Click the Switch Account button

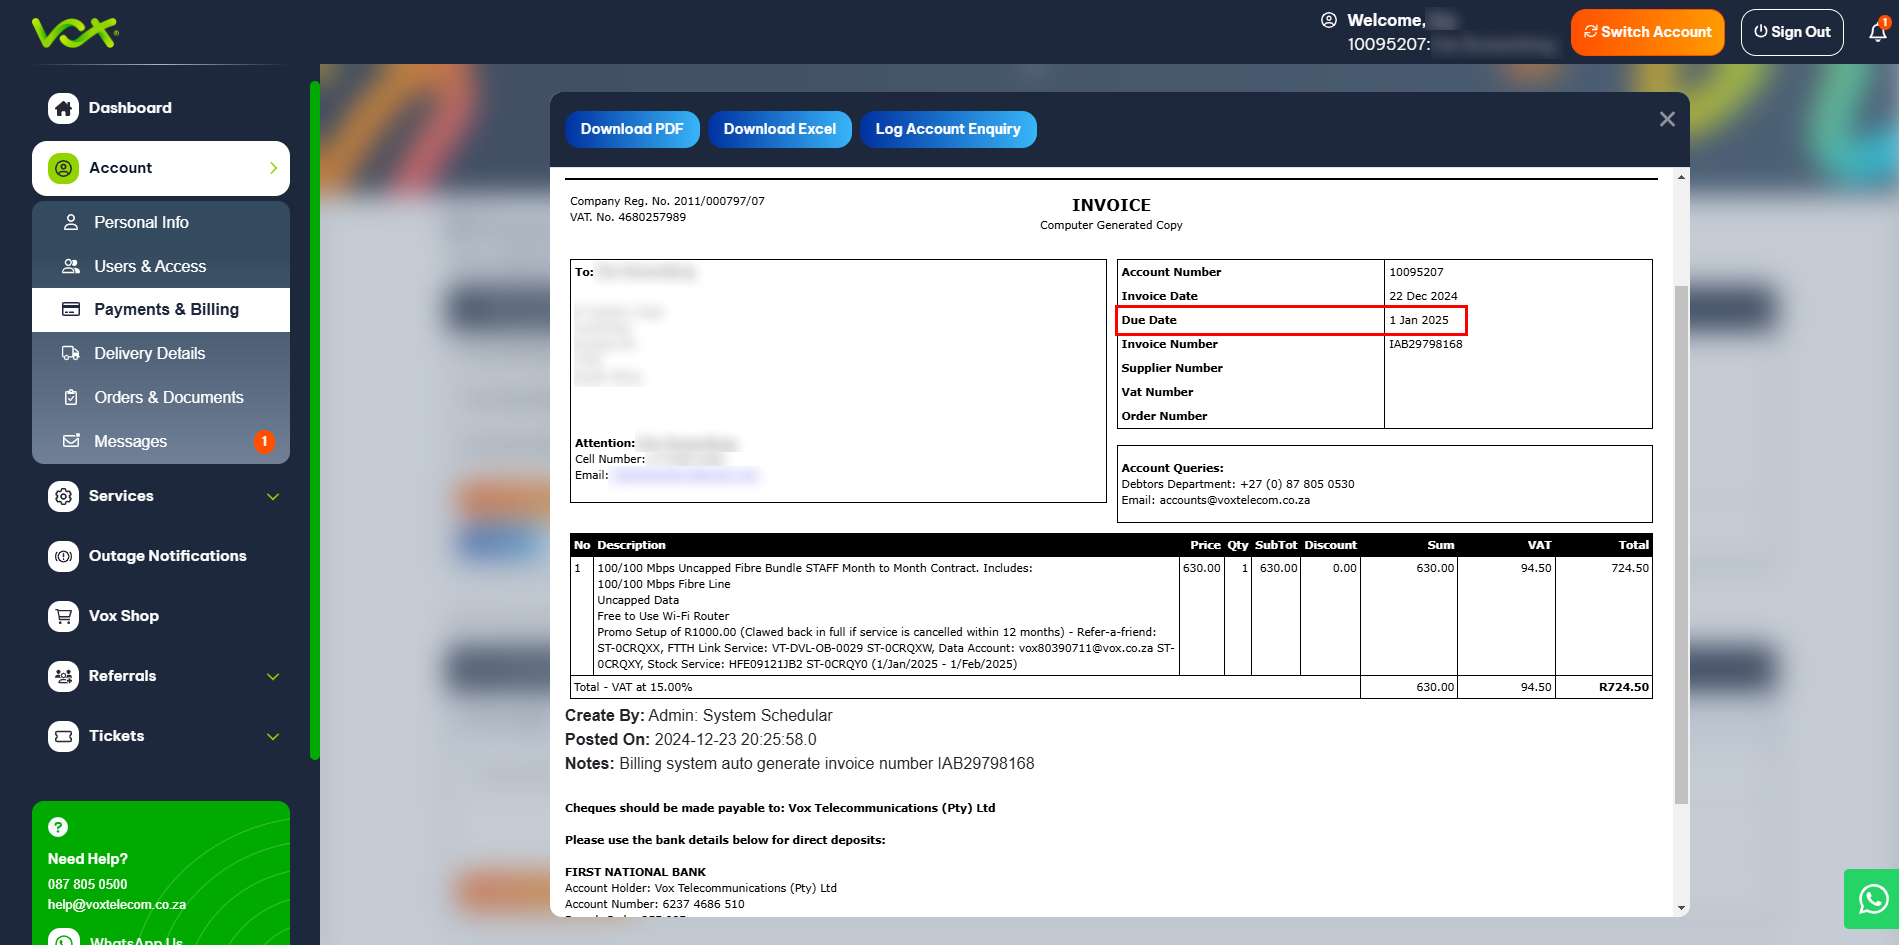1647,32
